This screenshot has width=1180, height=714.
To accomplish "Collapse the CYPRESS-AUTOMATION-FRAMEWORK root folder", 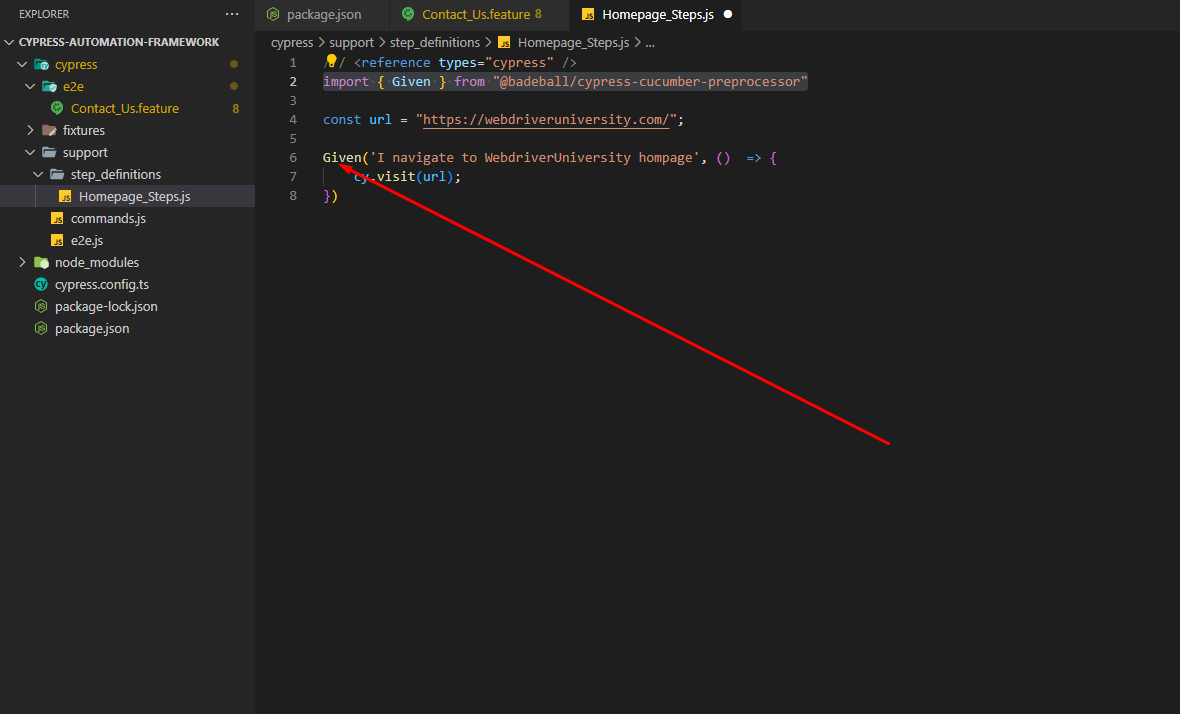I will click(x=9, y=42).
